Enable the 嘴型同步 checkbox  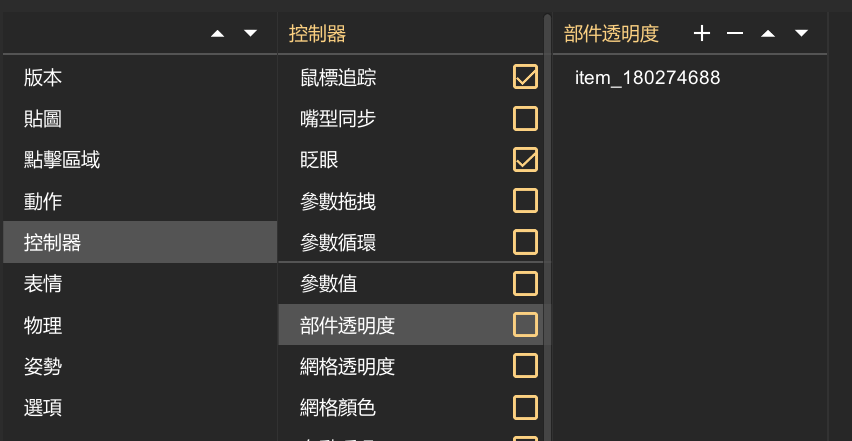[525, 118]
